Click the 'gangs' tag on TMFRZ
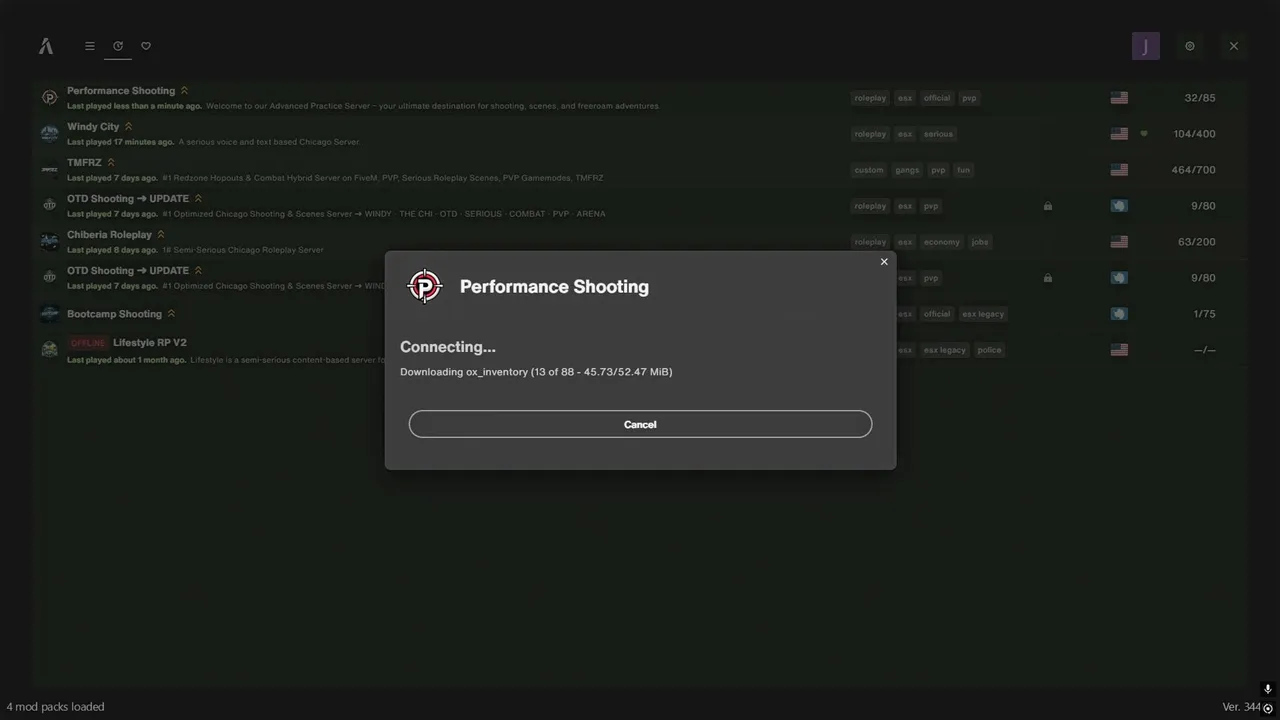 (x=907, y=170)
